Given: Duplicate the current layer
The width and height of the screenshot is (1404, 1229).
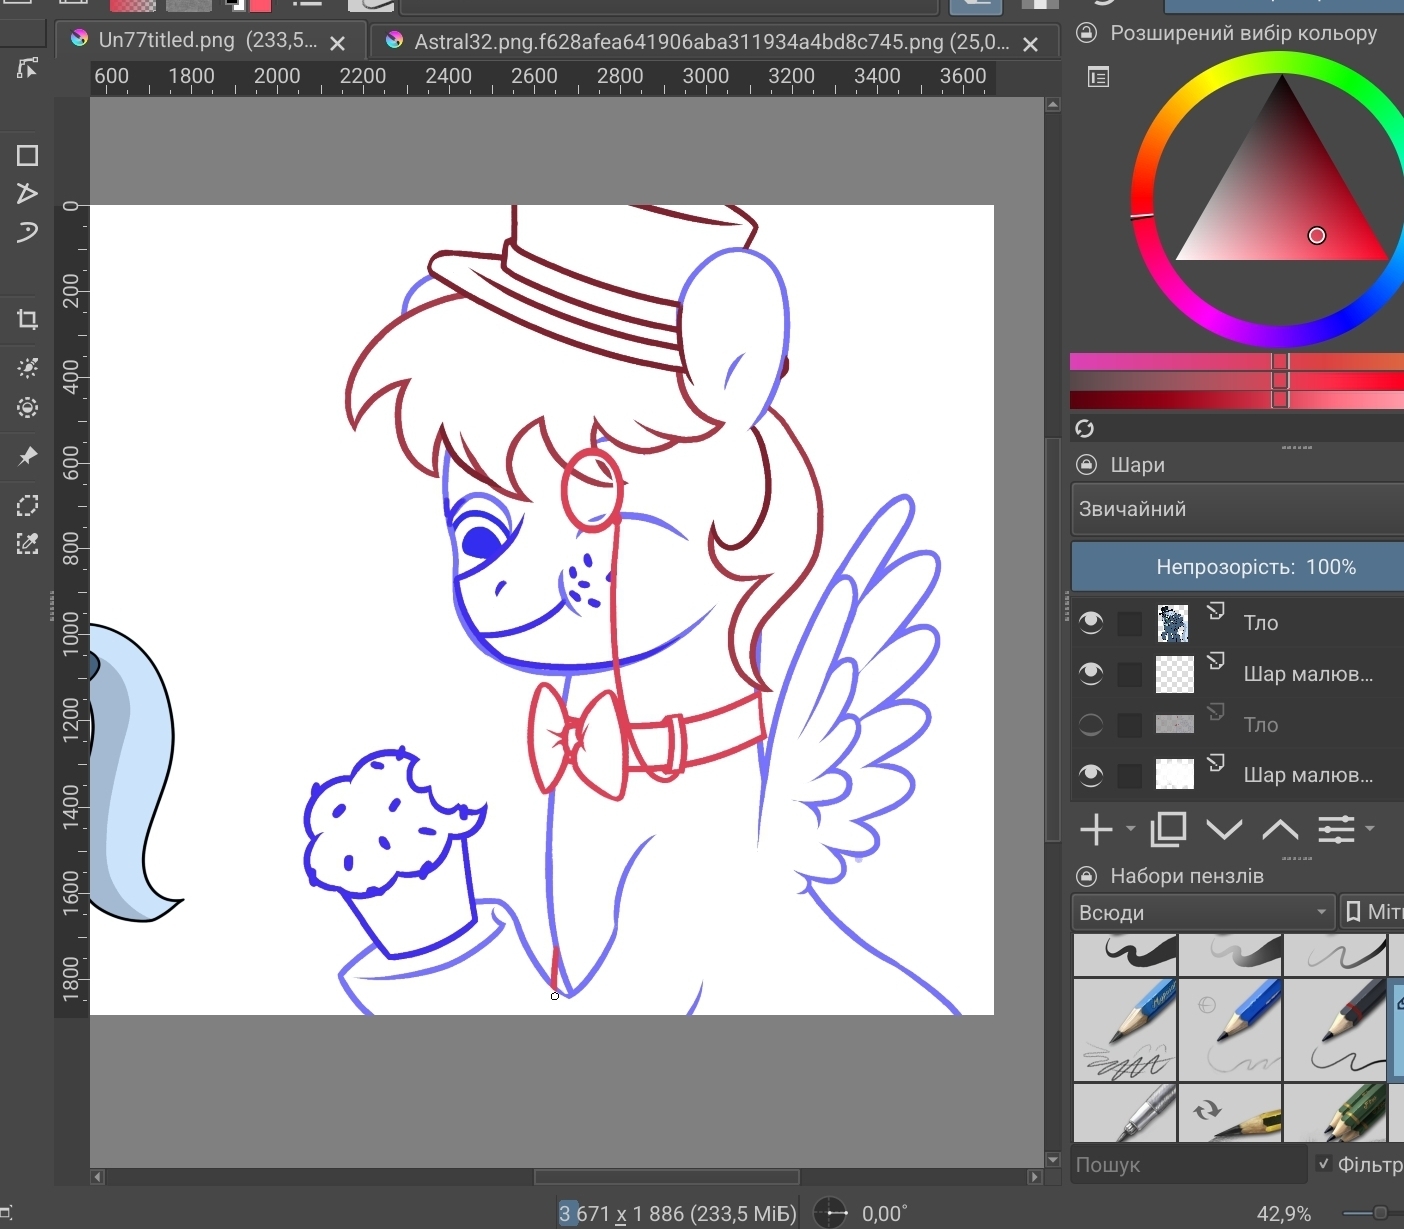Looking at the screenshot, I should coord(1168,829).
